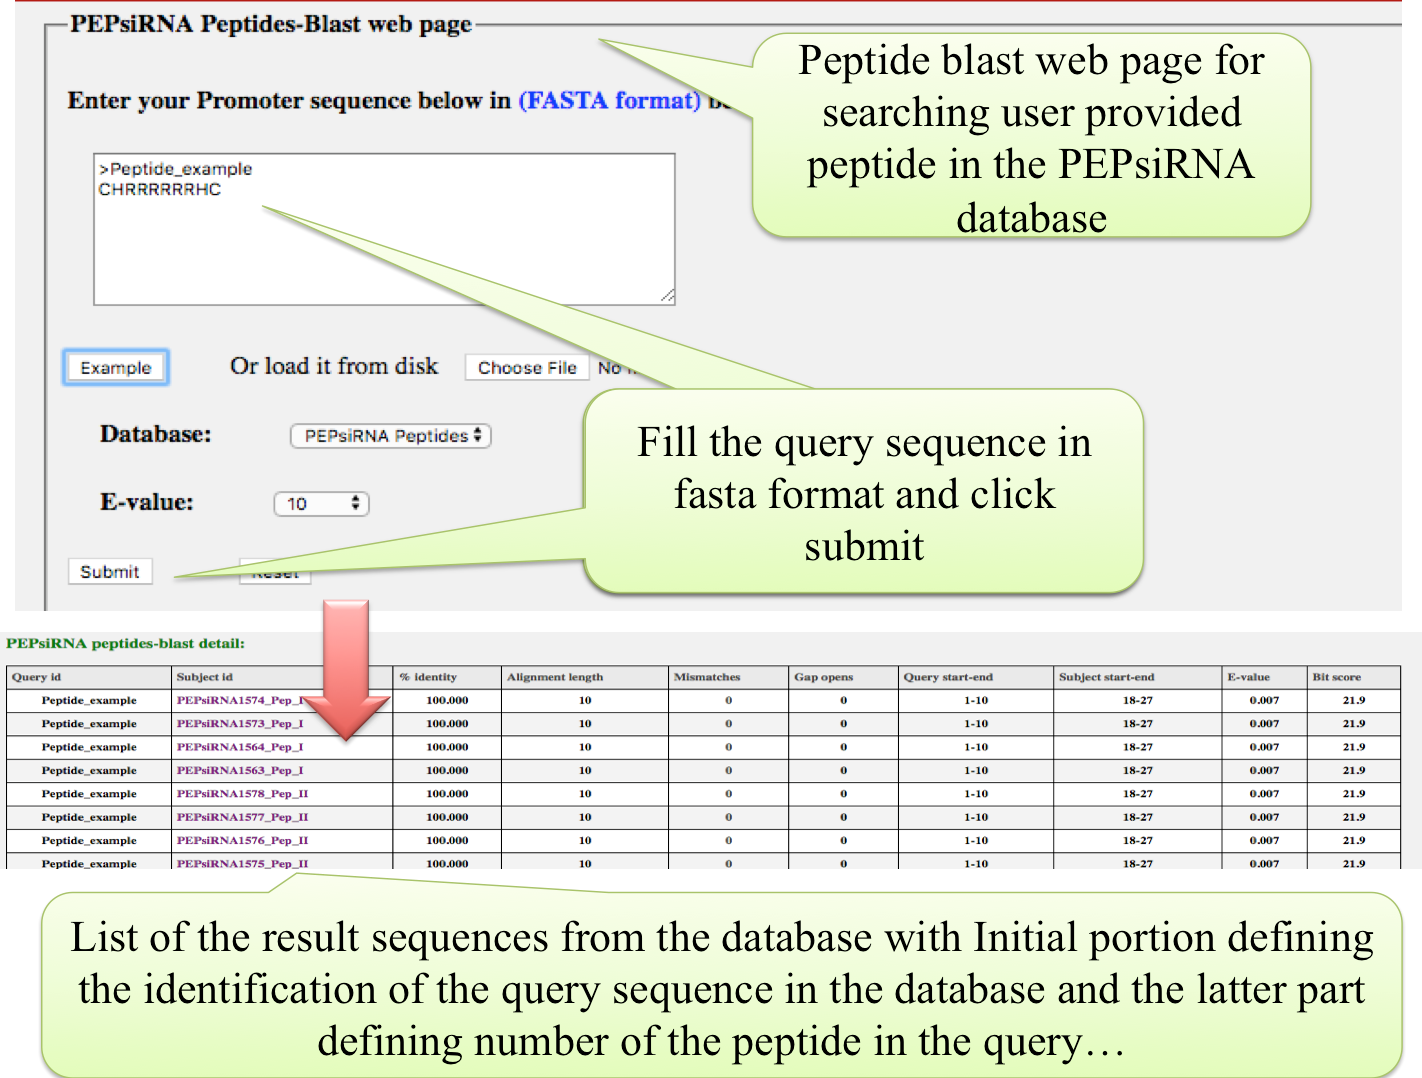Open the PEPsiRNA1574_Pep_I subject link
The height and width of the screenshot is (1078, 1422).
[x=239, y=700]
